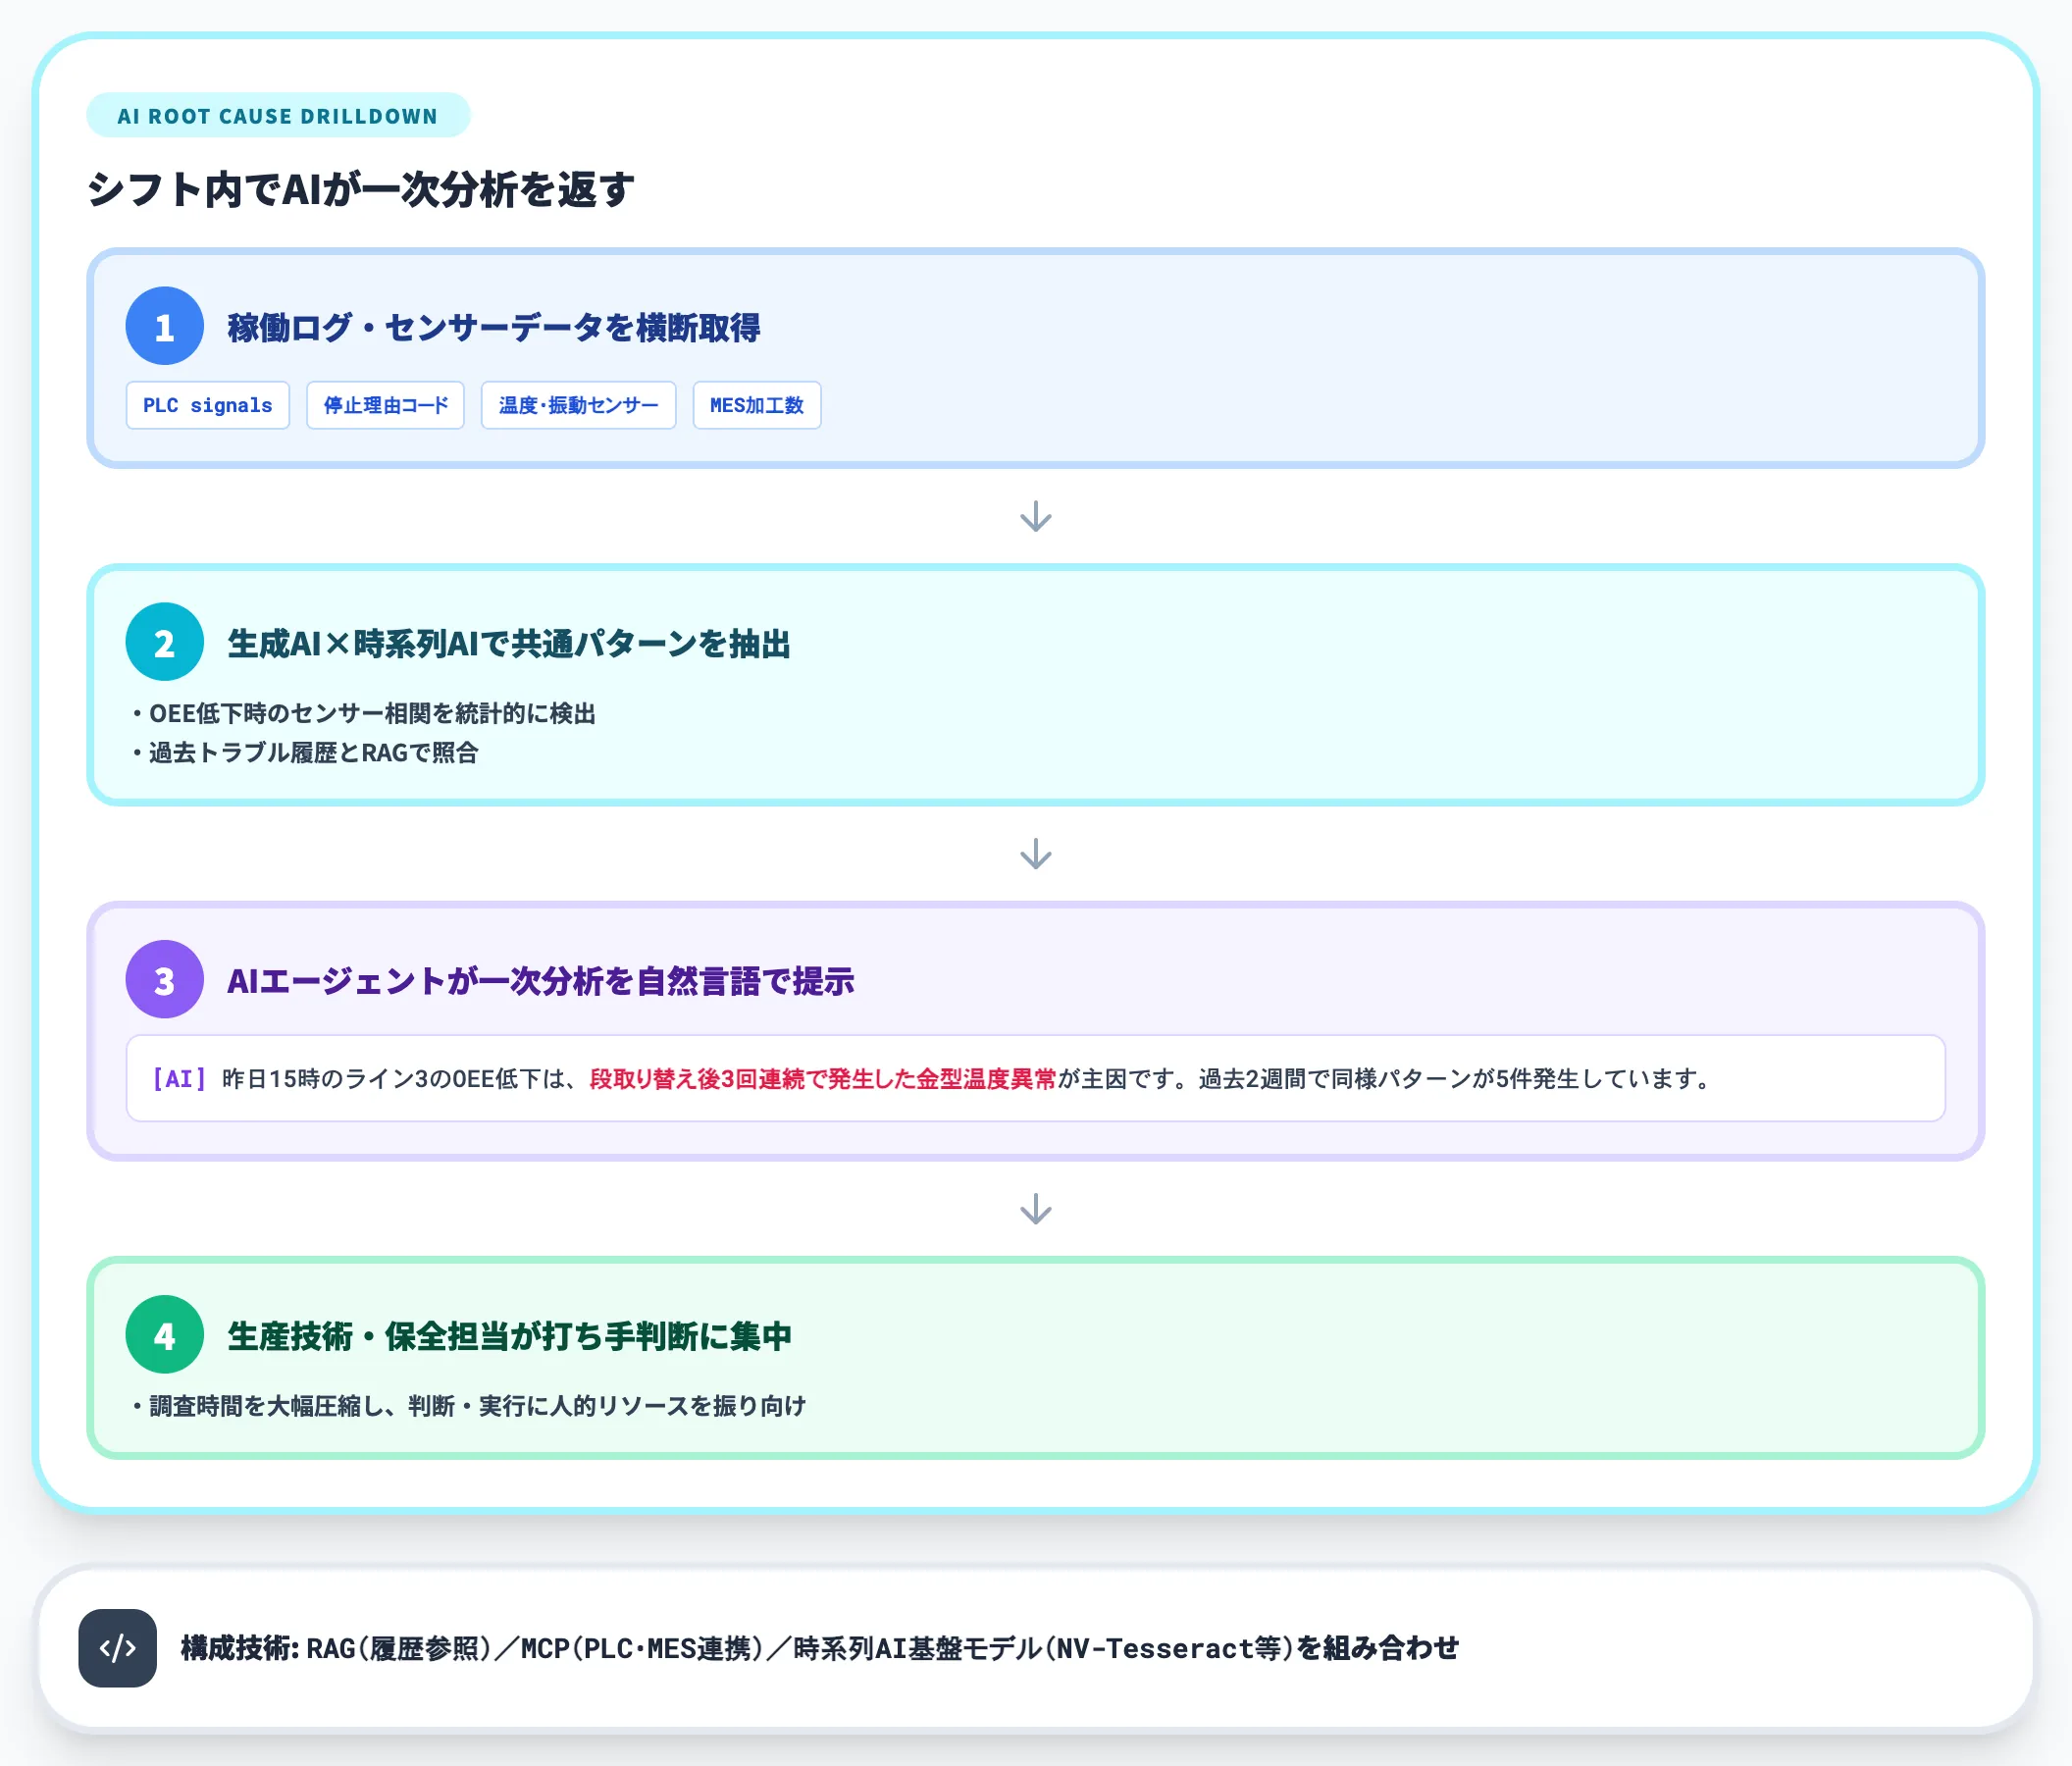The width and height of the screenshot is (2072, 1766).
Task: Click the bullet 過去トラブル履歴とRAGで照合
Action: click(313, 752)
